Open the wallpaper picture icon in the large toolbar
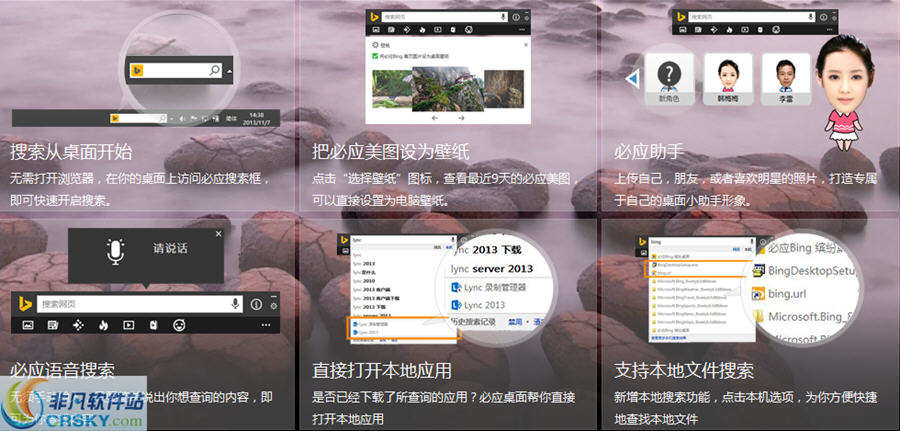 [28, 325]
